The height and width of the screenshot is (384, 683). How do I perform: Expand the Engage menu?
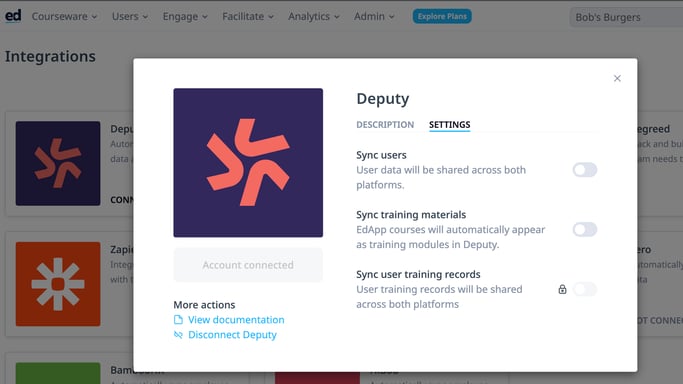click(x=185, y=17)
